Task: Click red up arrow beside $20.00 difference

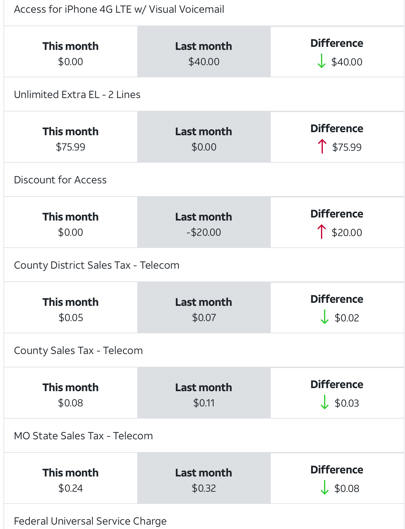Action: pos(322,232)
